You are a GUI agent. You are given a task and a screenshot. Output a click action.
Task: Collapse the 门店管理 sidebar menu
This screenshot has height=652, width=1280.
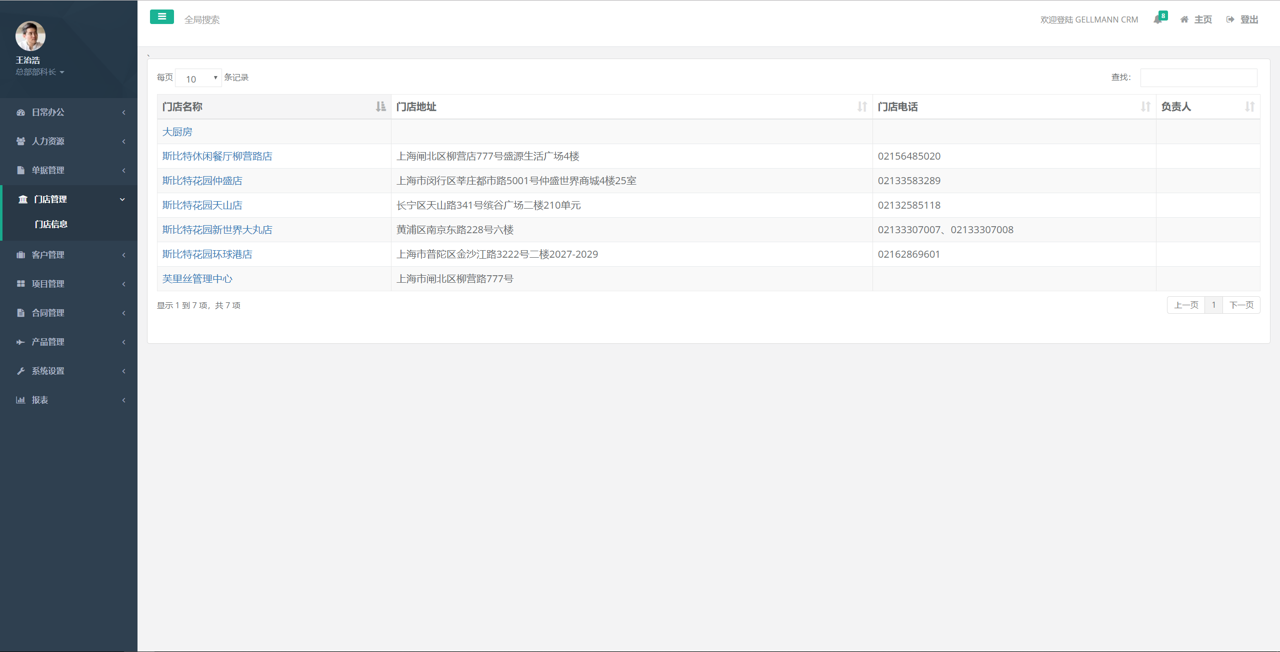[68, 200]
